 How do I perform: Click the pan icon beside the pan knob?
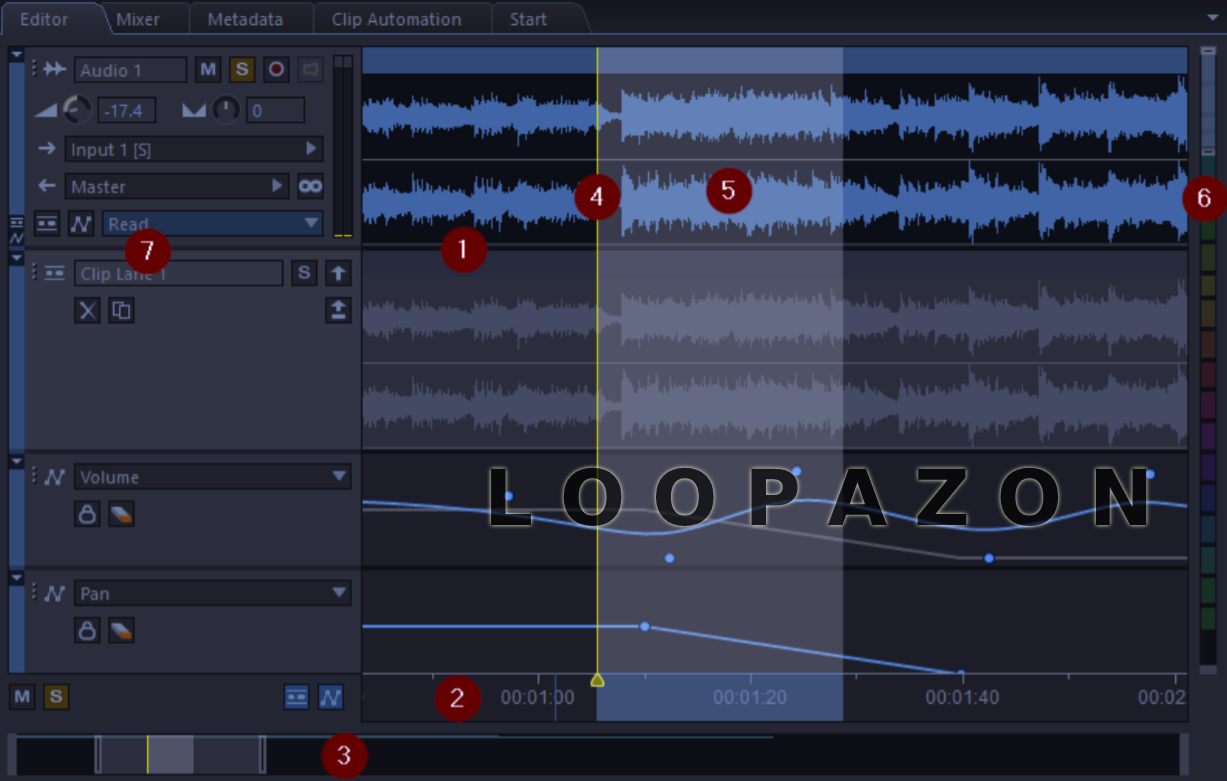click(x=194, y=110)
